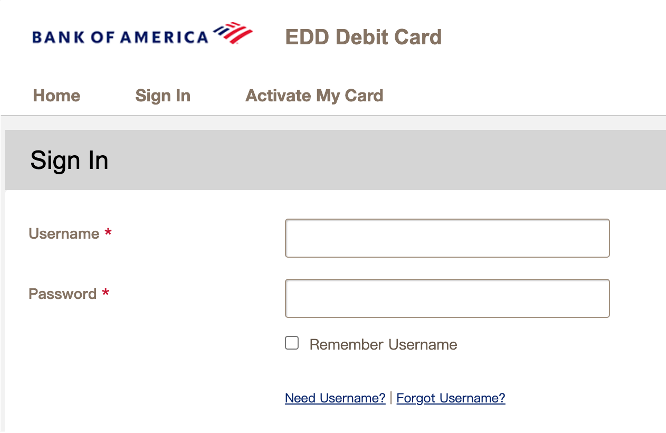Focus the Password text input box
Image resolution: width=666 pixels, height=433 pixels.
coord(447,298)
